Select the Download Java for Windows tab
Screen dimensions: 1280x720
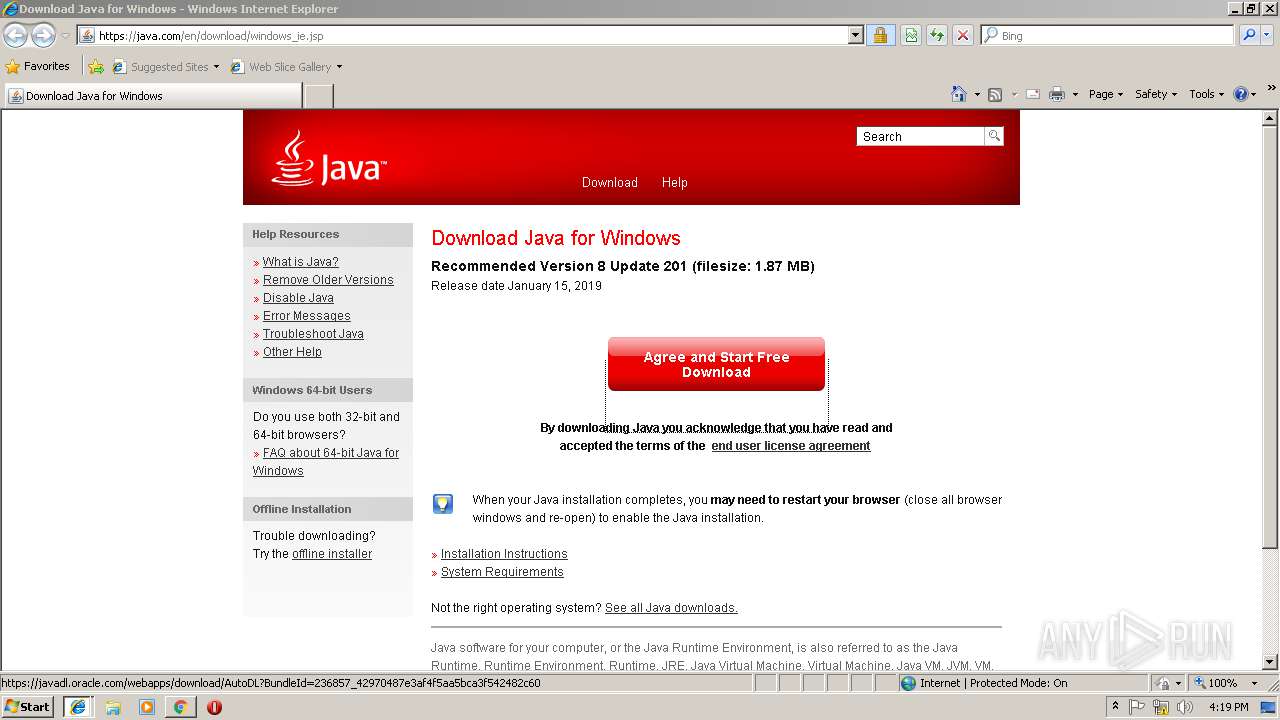[x=152, y=96]
